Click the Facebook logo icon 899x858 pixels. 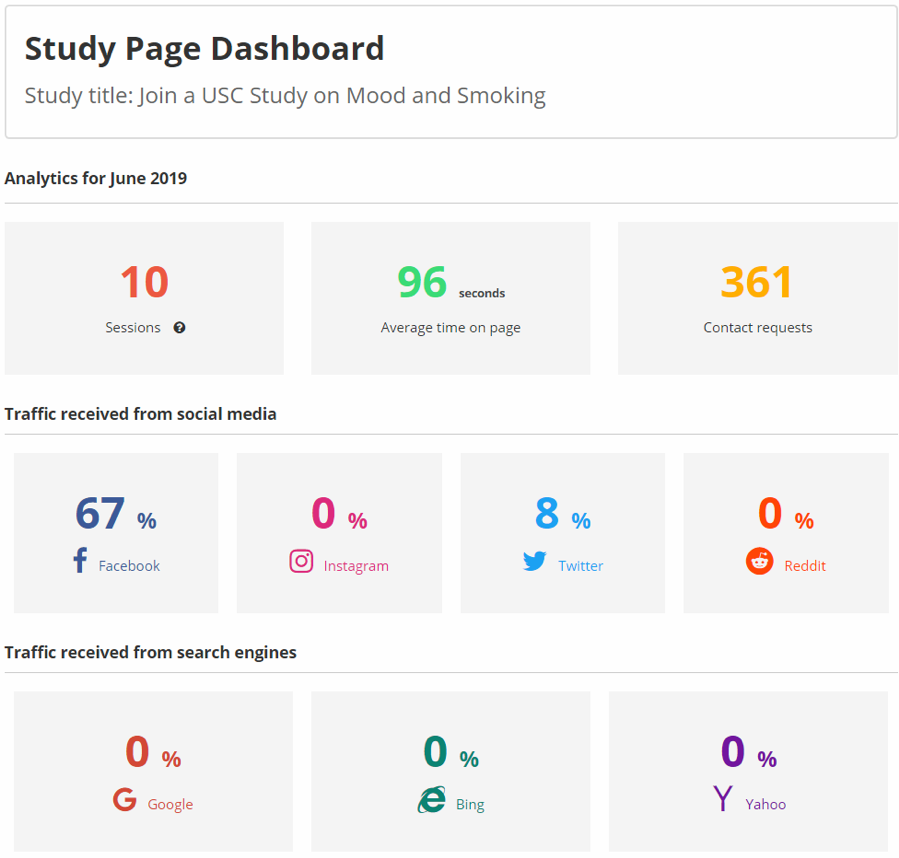point(80,561)
